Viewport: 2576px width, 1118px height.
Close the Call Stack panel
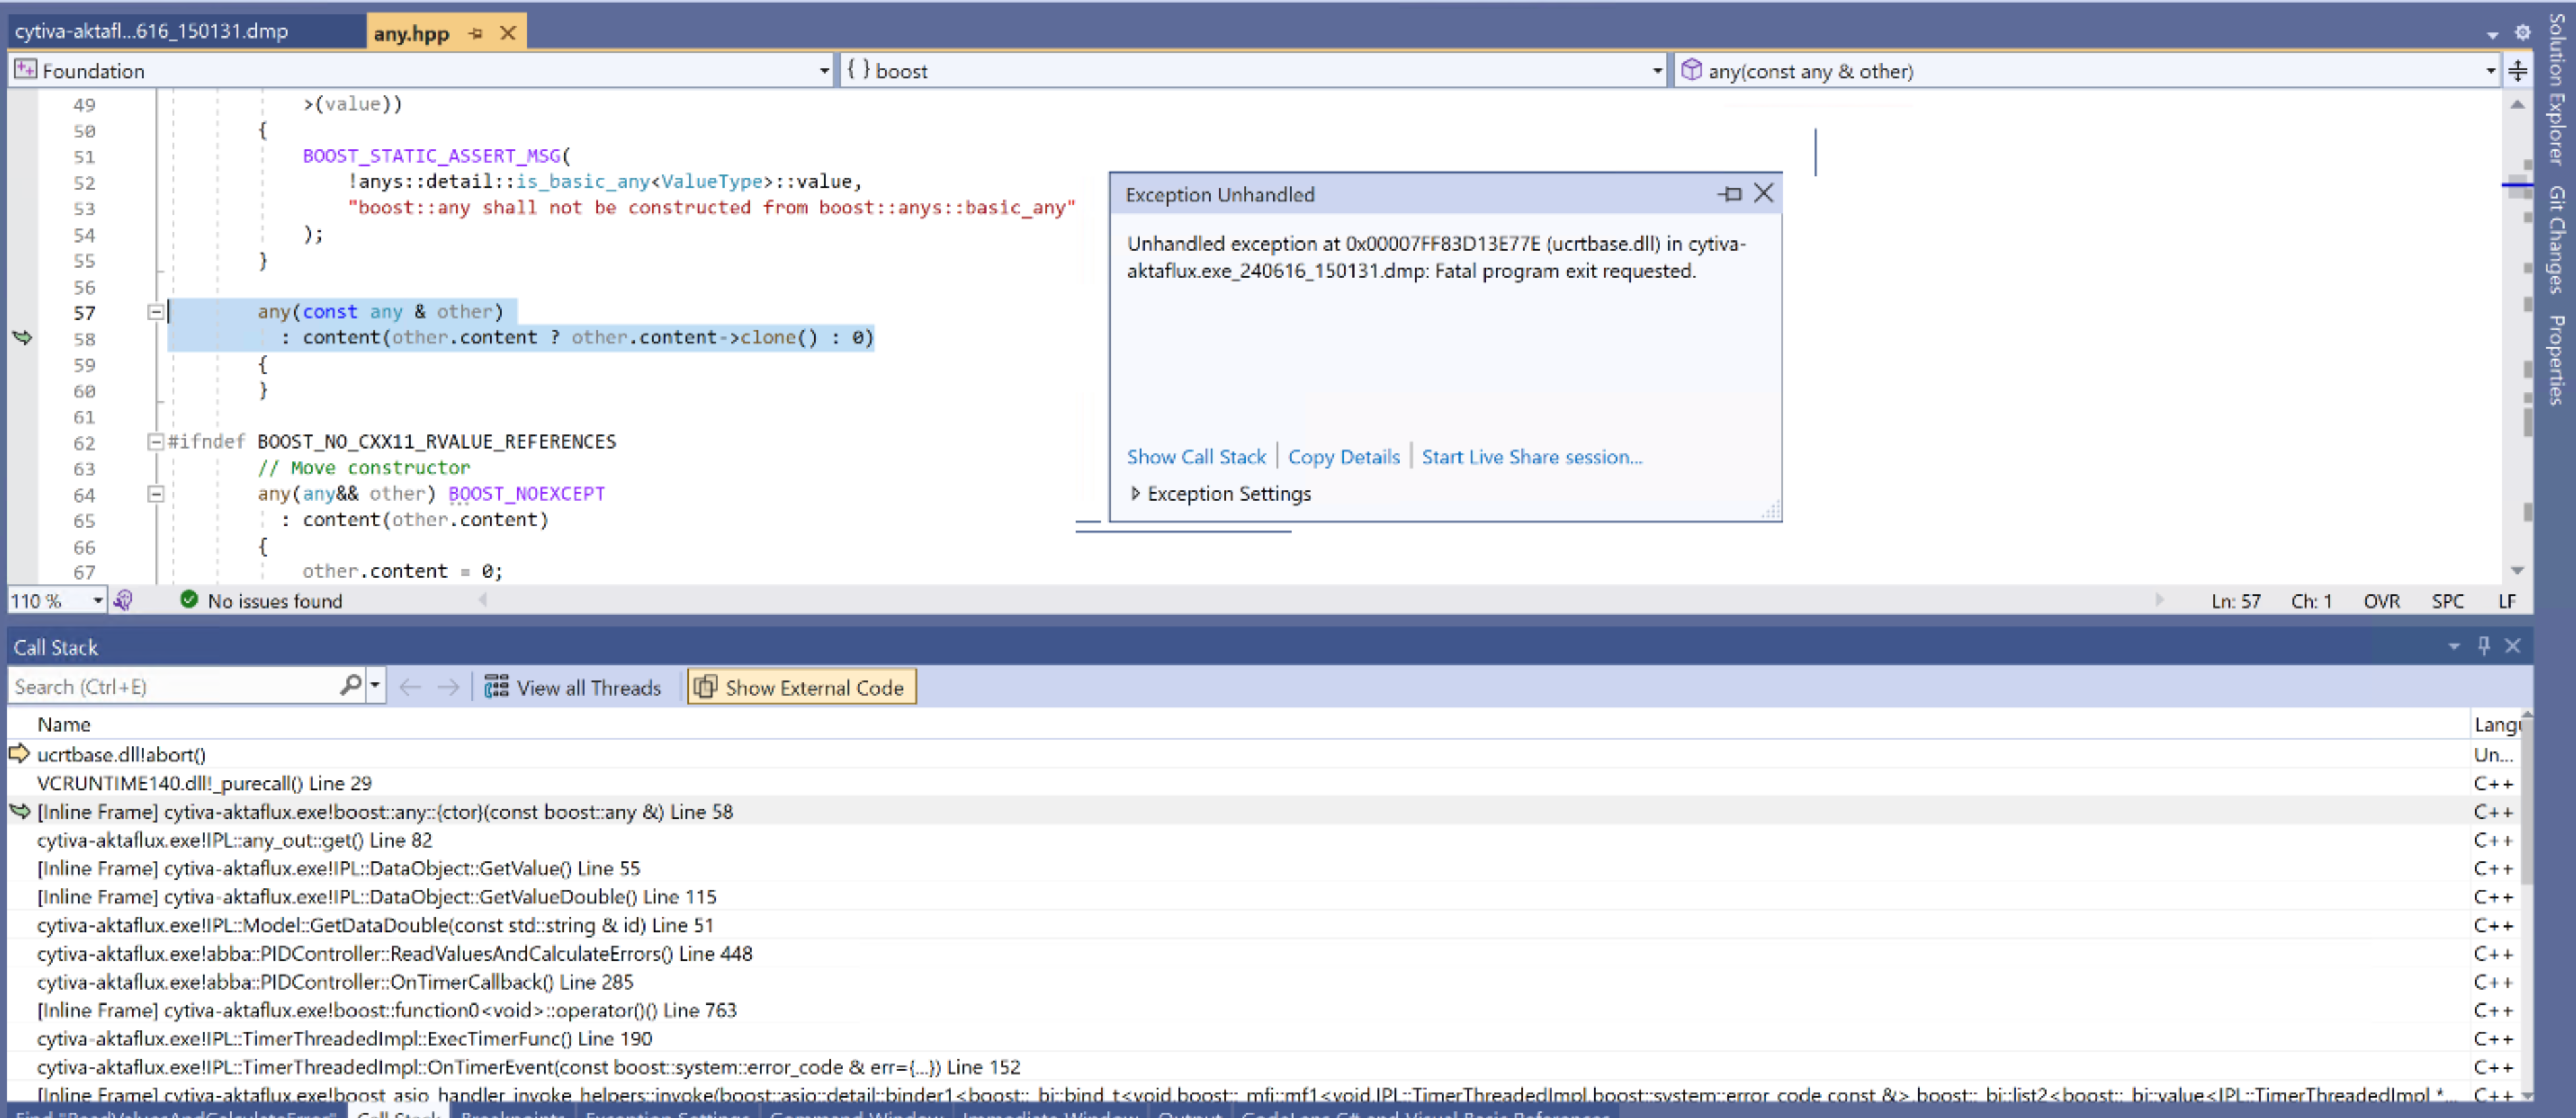[2512, 646]
